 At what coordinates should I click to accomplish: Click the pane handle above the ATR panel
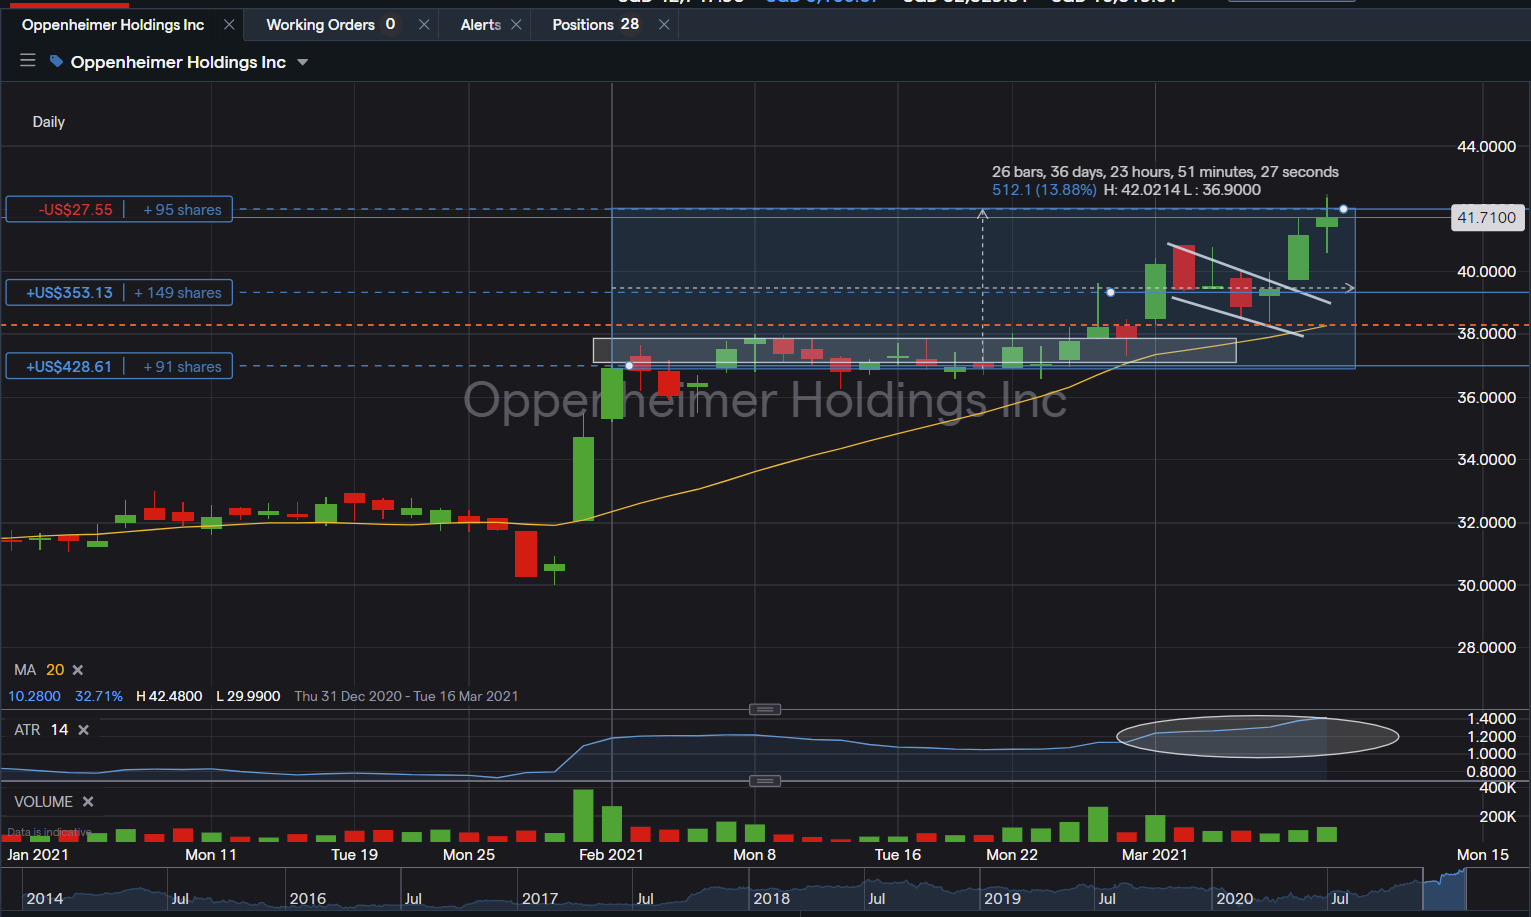pyautogui.click(x=765, y=709)
